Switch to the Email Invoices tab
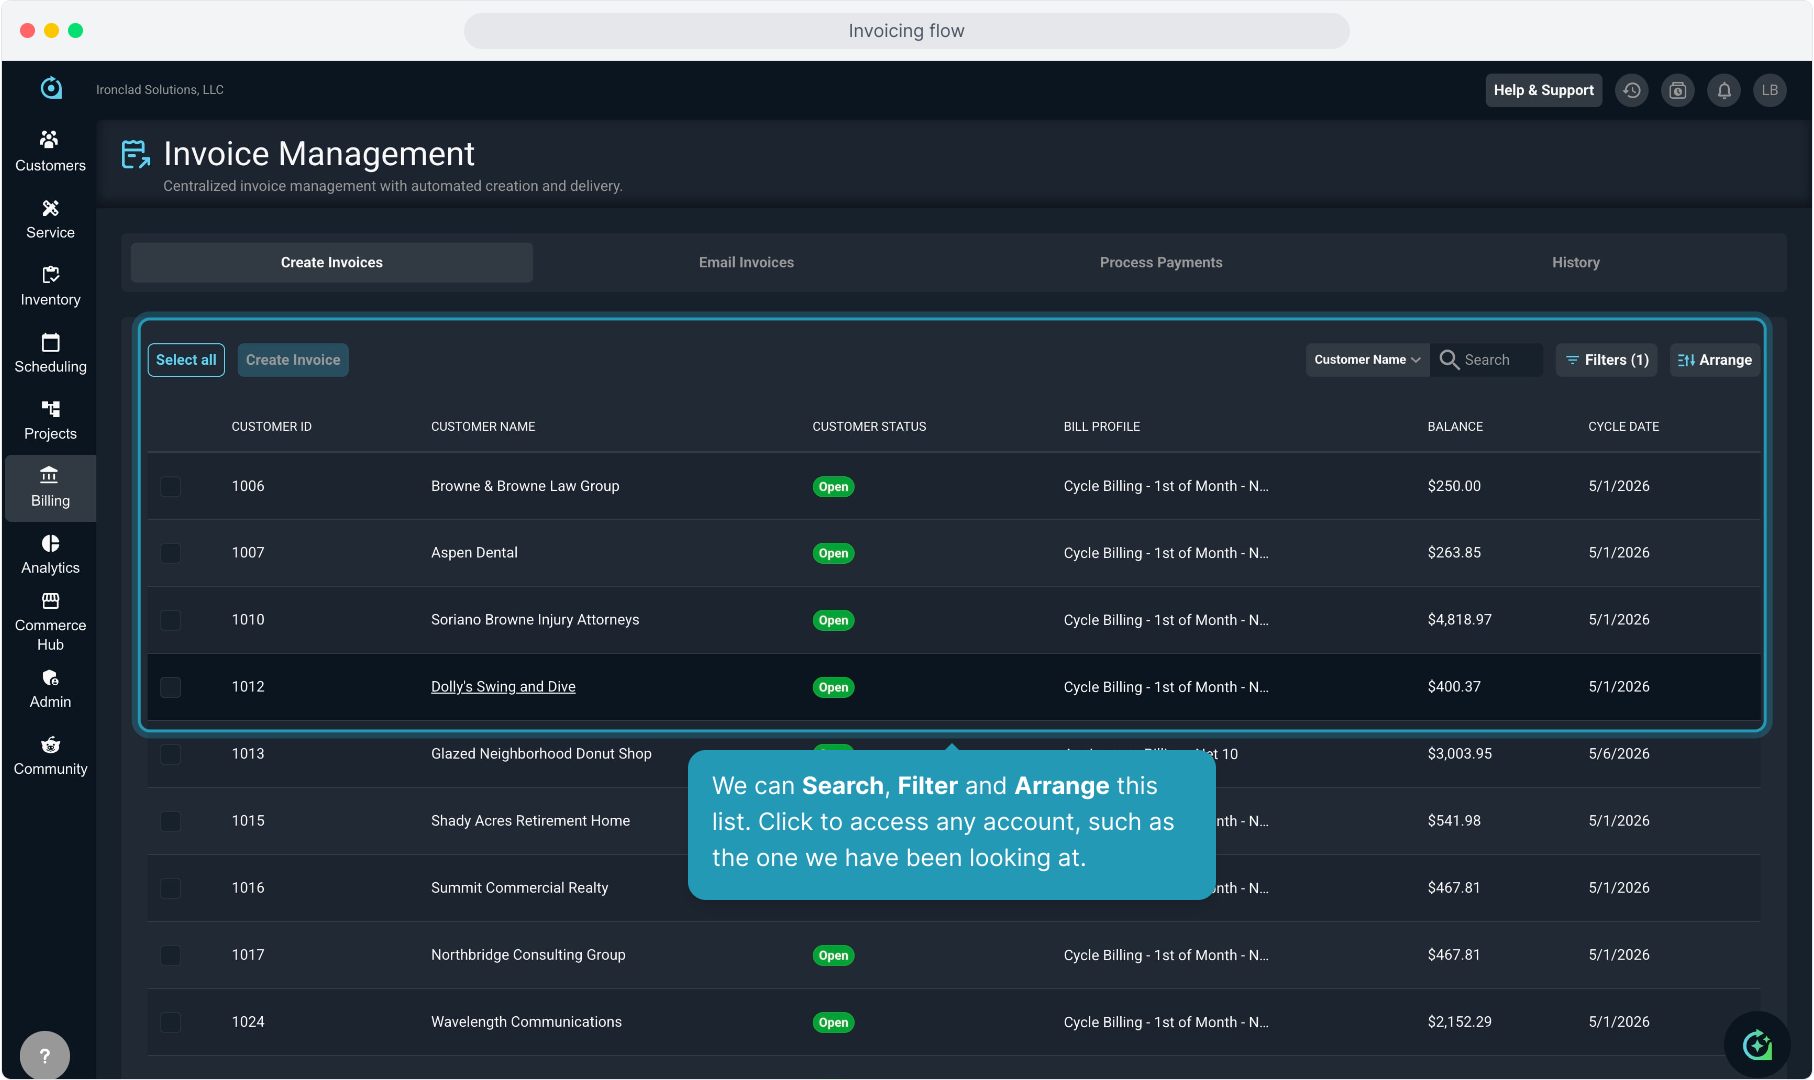 [x=746, y=262]
